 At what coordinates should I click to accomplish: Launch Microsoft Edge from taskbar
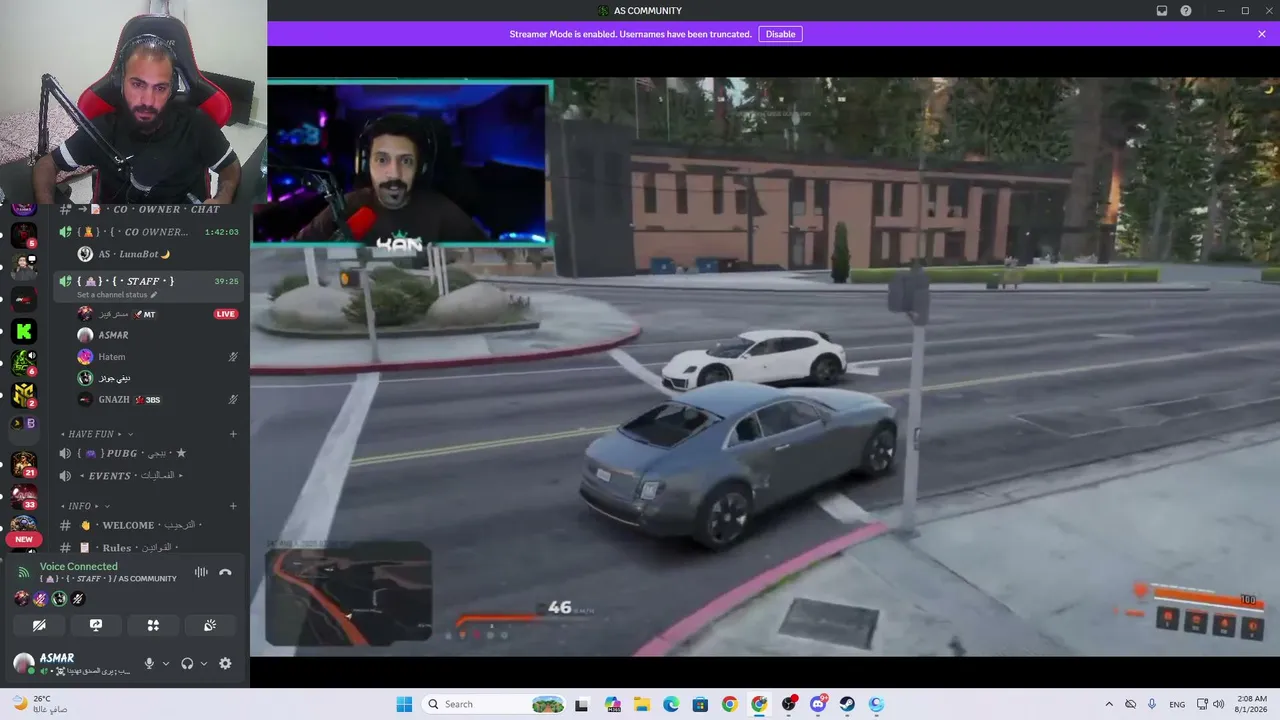click(671, 704)
